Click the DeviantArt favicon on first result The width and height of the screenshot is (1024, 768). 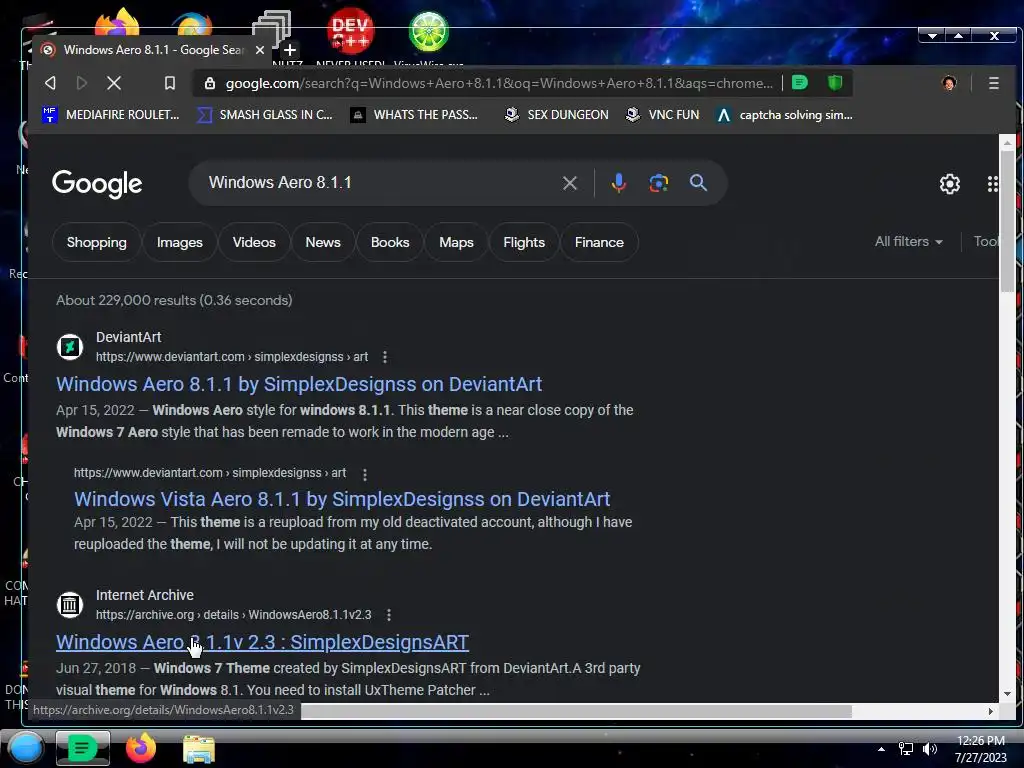pyautogui.click(x=70, y=347)
